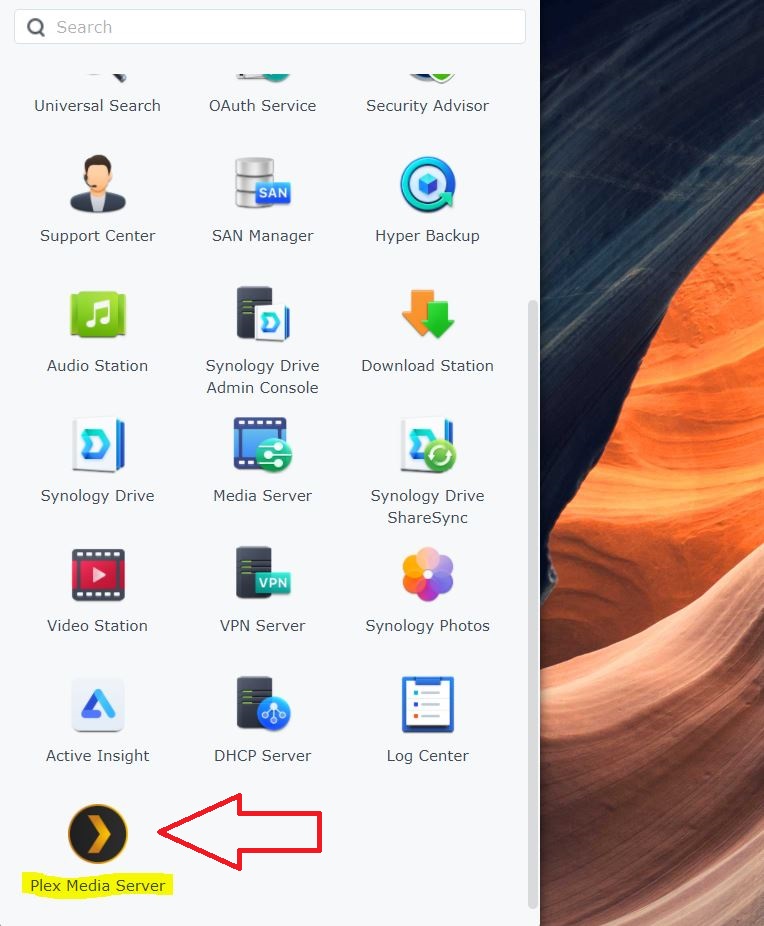This screenshot has height=926, width=764.
Task: Open Active Insight
Action: pyautogui.click(x=97, y=705)
